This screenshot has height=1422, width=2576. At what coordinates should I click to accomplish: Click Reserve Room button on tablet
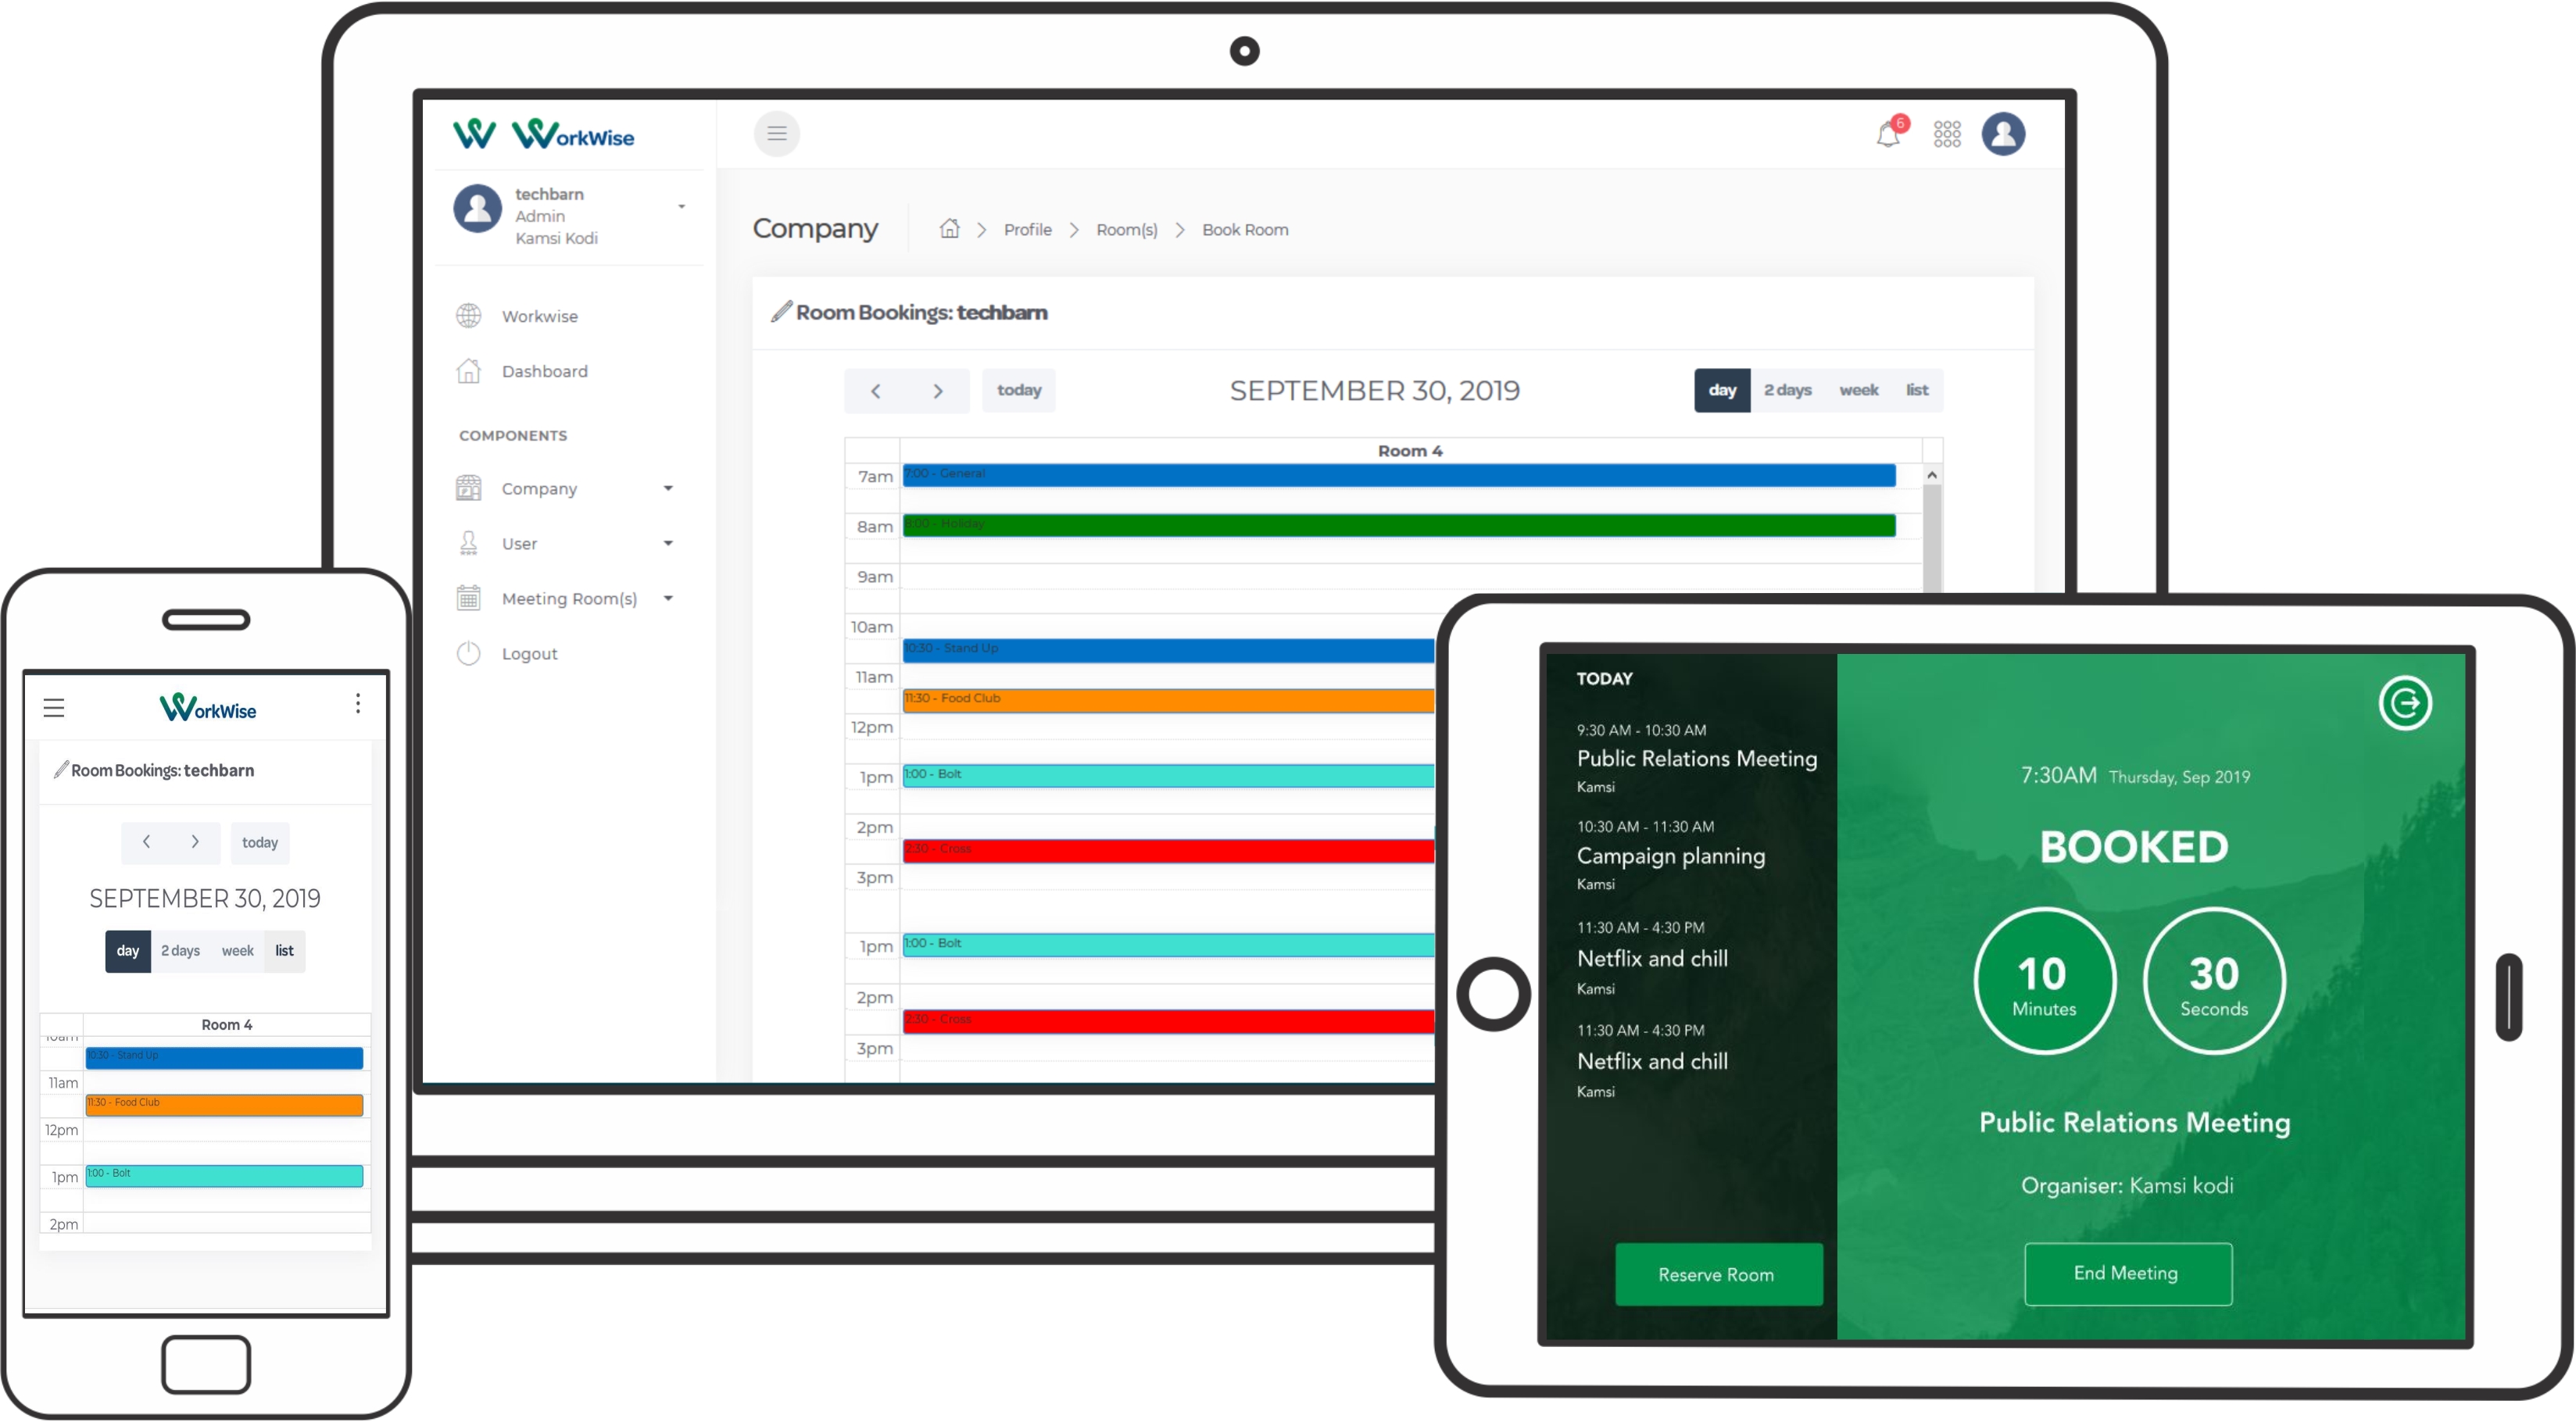click(1717, 1274)
